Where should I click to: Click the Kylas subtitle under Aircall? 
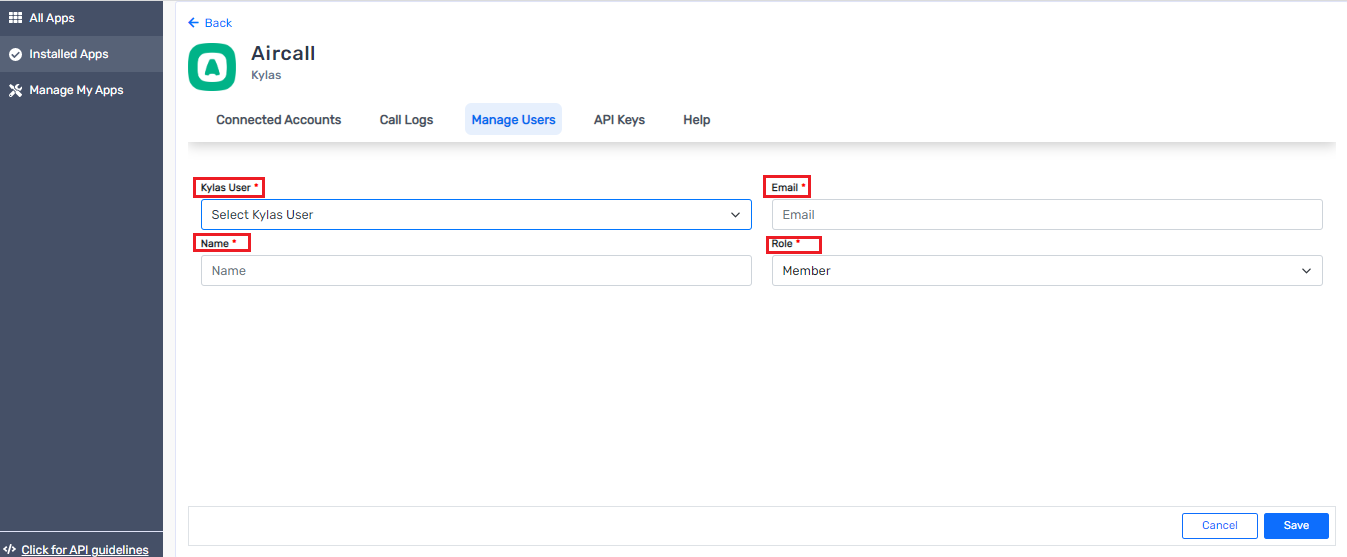coord(266,75)
